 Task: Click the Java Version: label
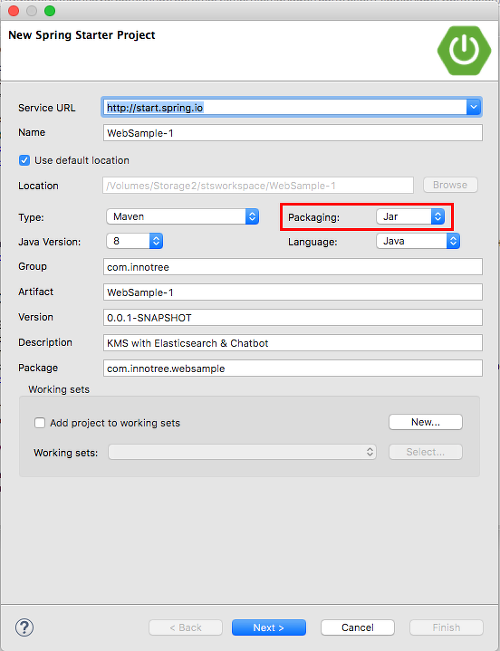pos(49,242)
